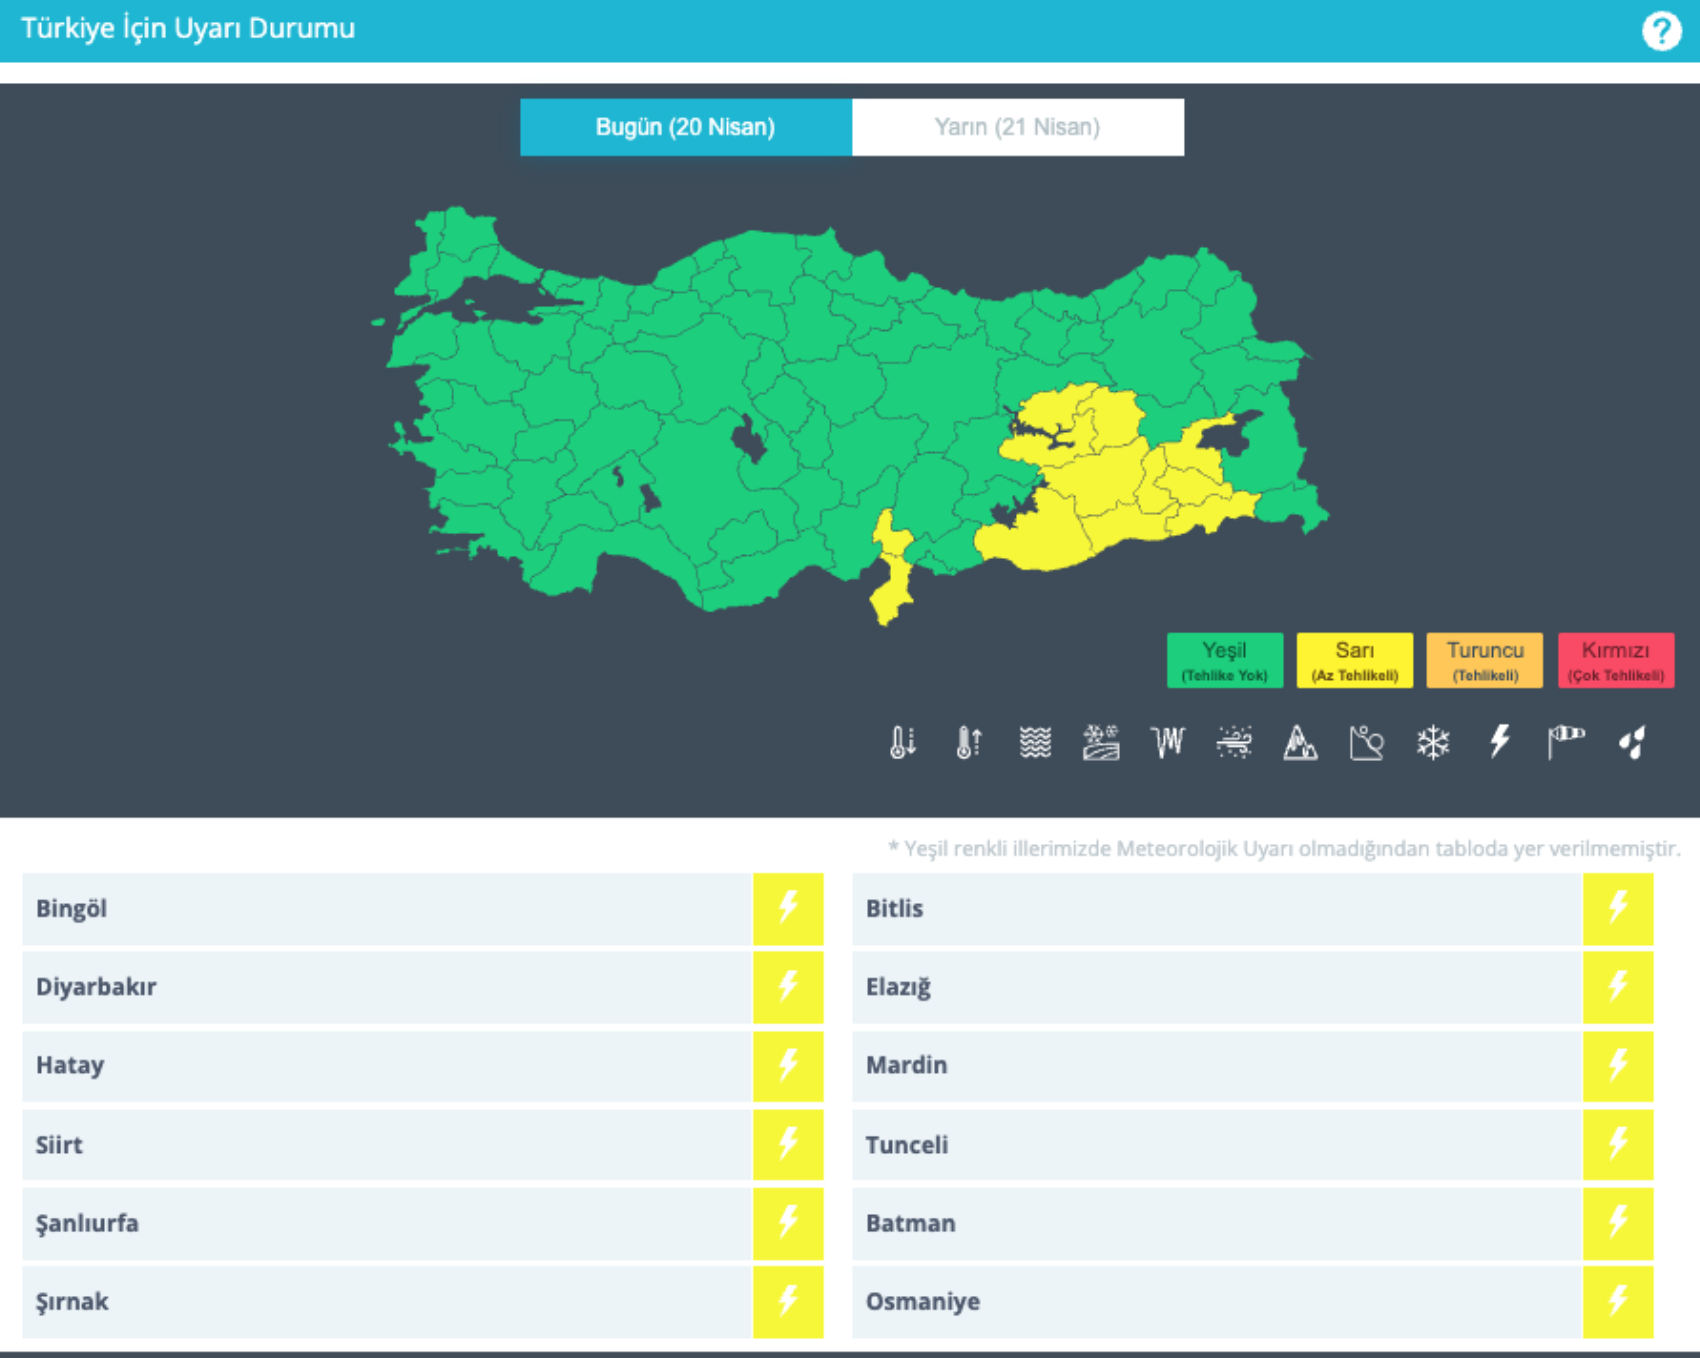Screen dimensions: 1700x1358
Task: Select the Şanlıurfa warning row
Action: pyautogui.click(x=386, y=1223)
